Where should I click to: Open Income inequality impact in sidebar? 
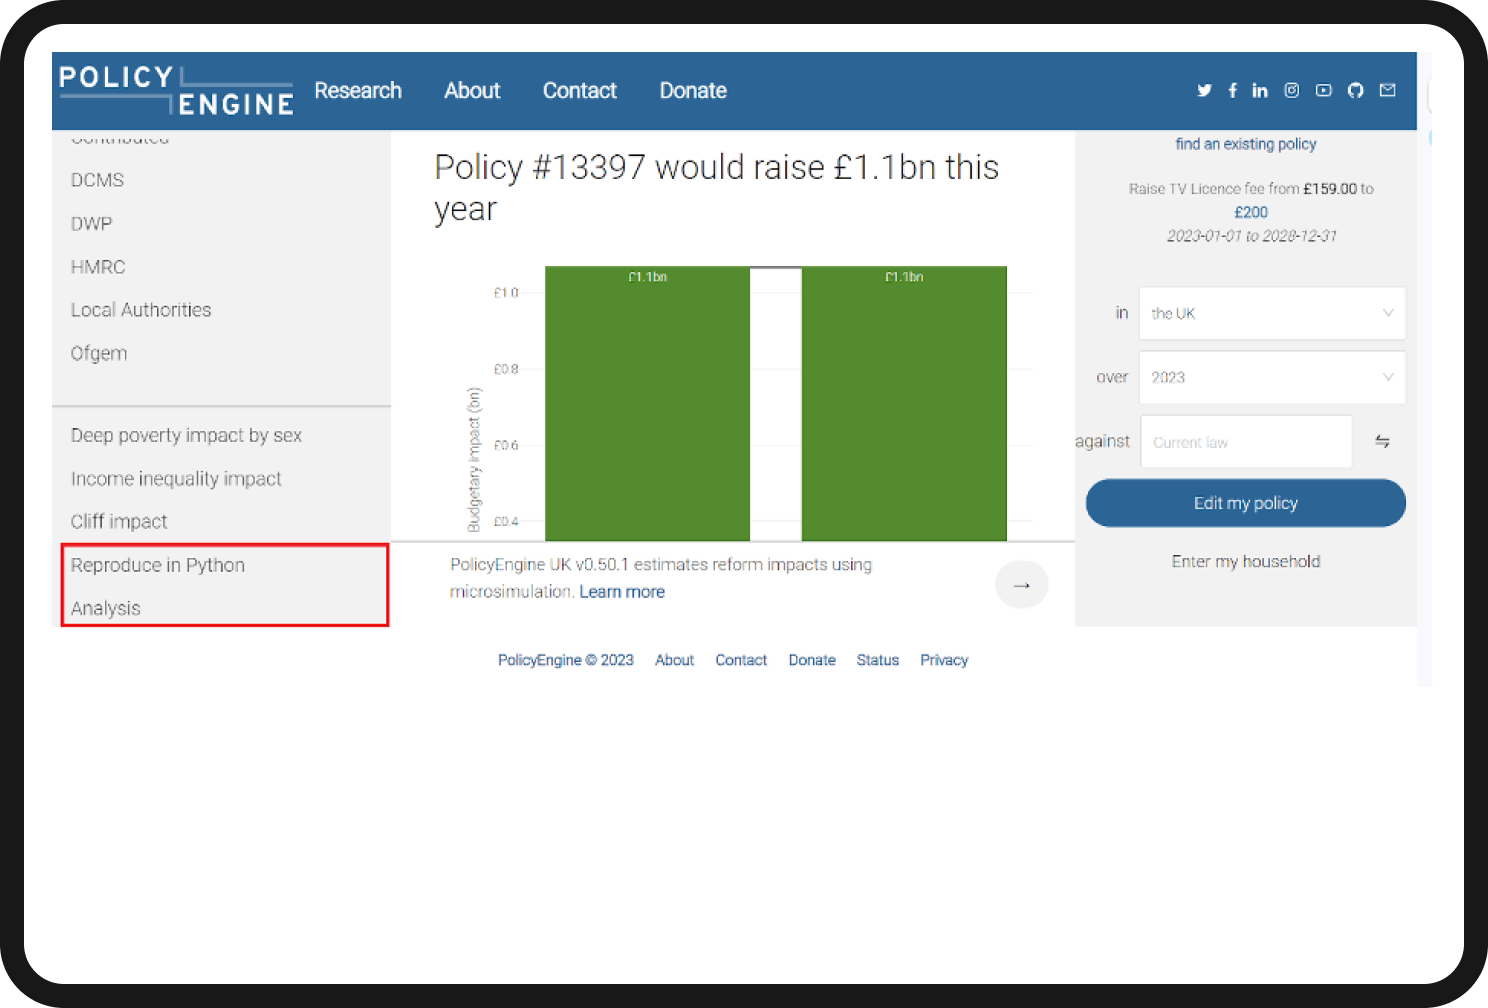coord(176,479)
